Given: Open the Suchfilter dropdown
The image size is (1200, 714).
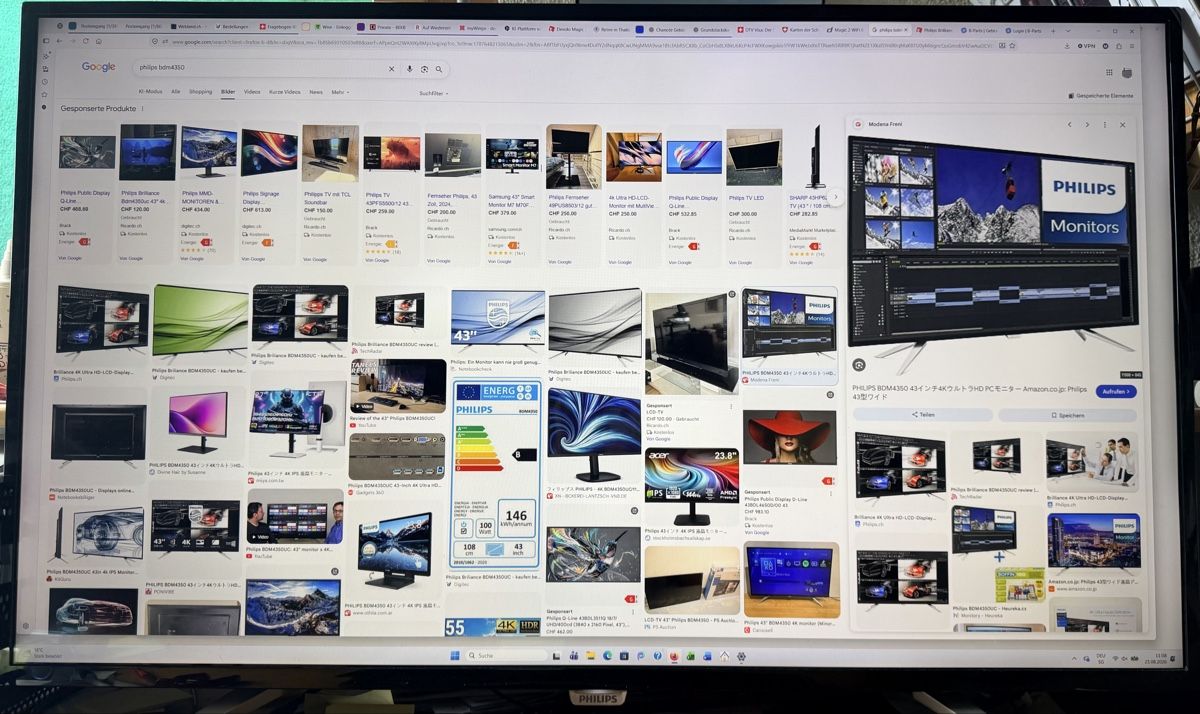Looking at the screenshot, I should (434, 93).
